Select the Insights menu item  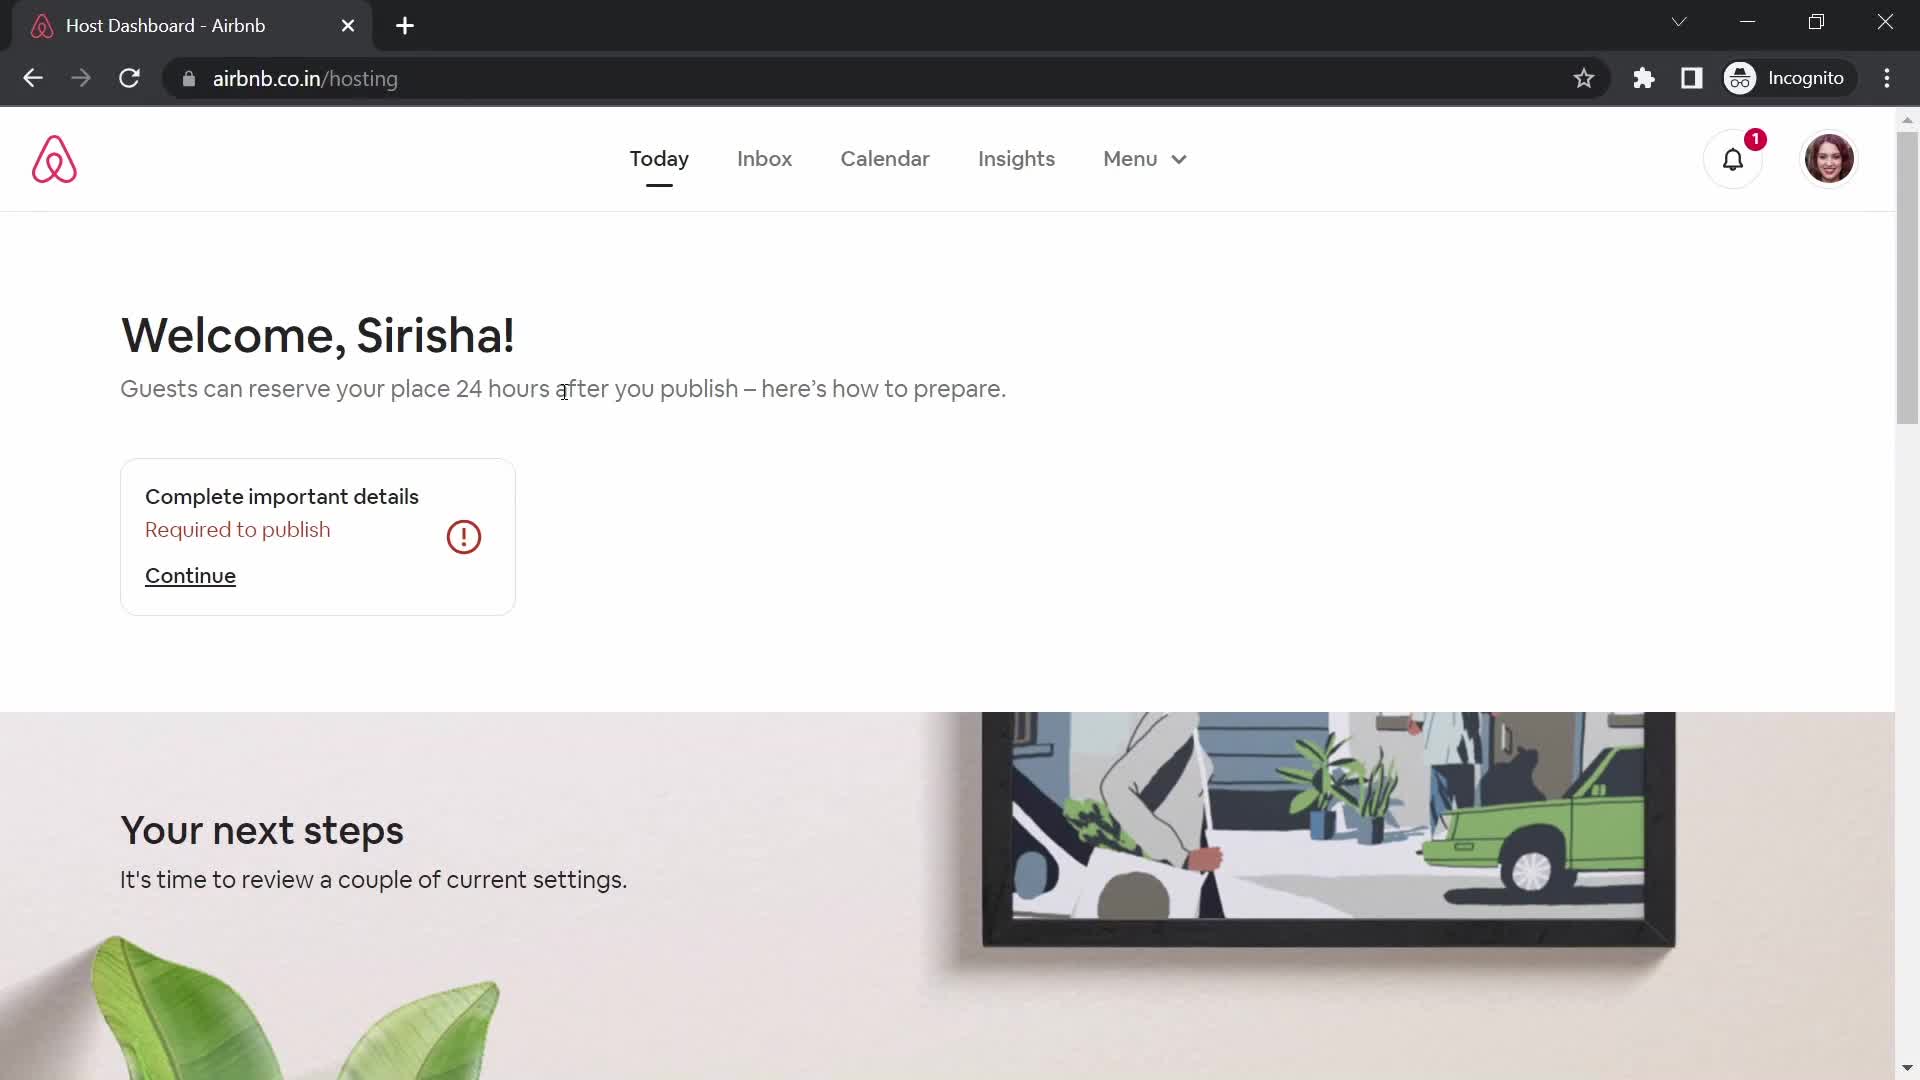(x=1015, y=160)
